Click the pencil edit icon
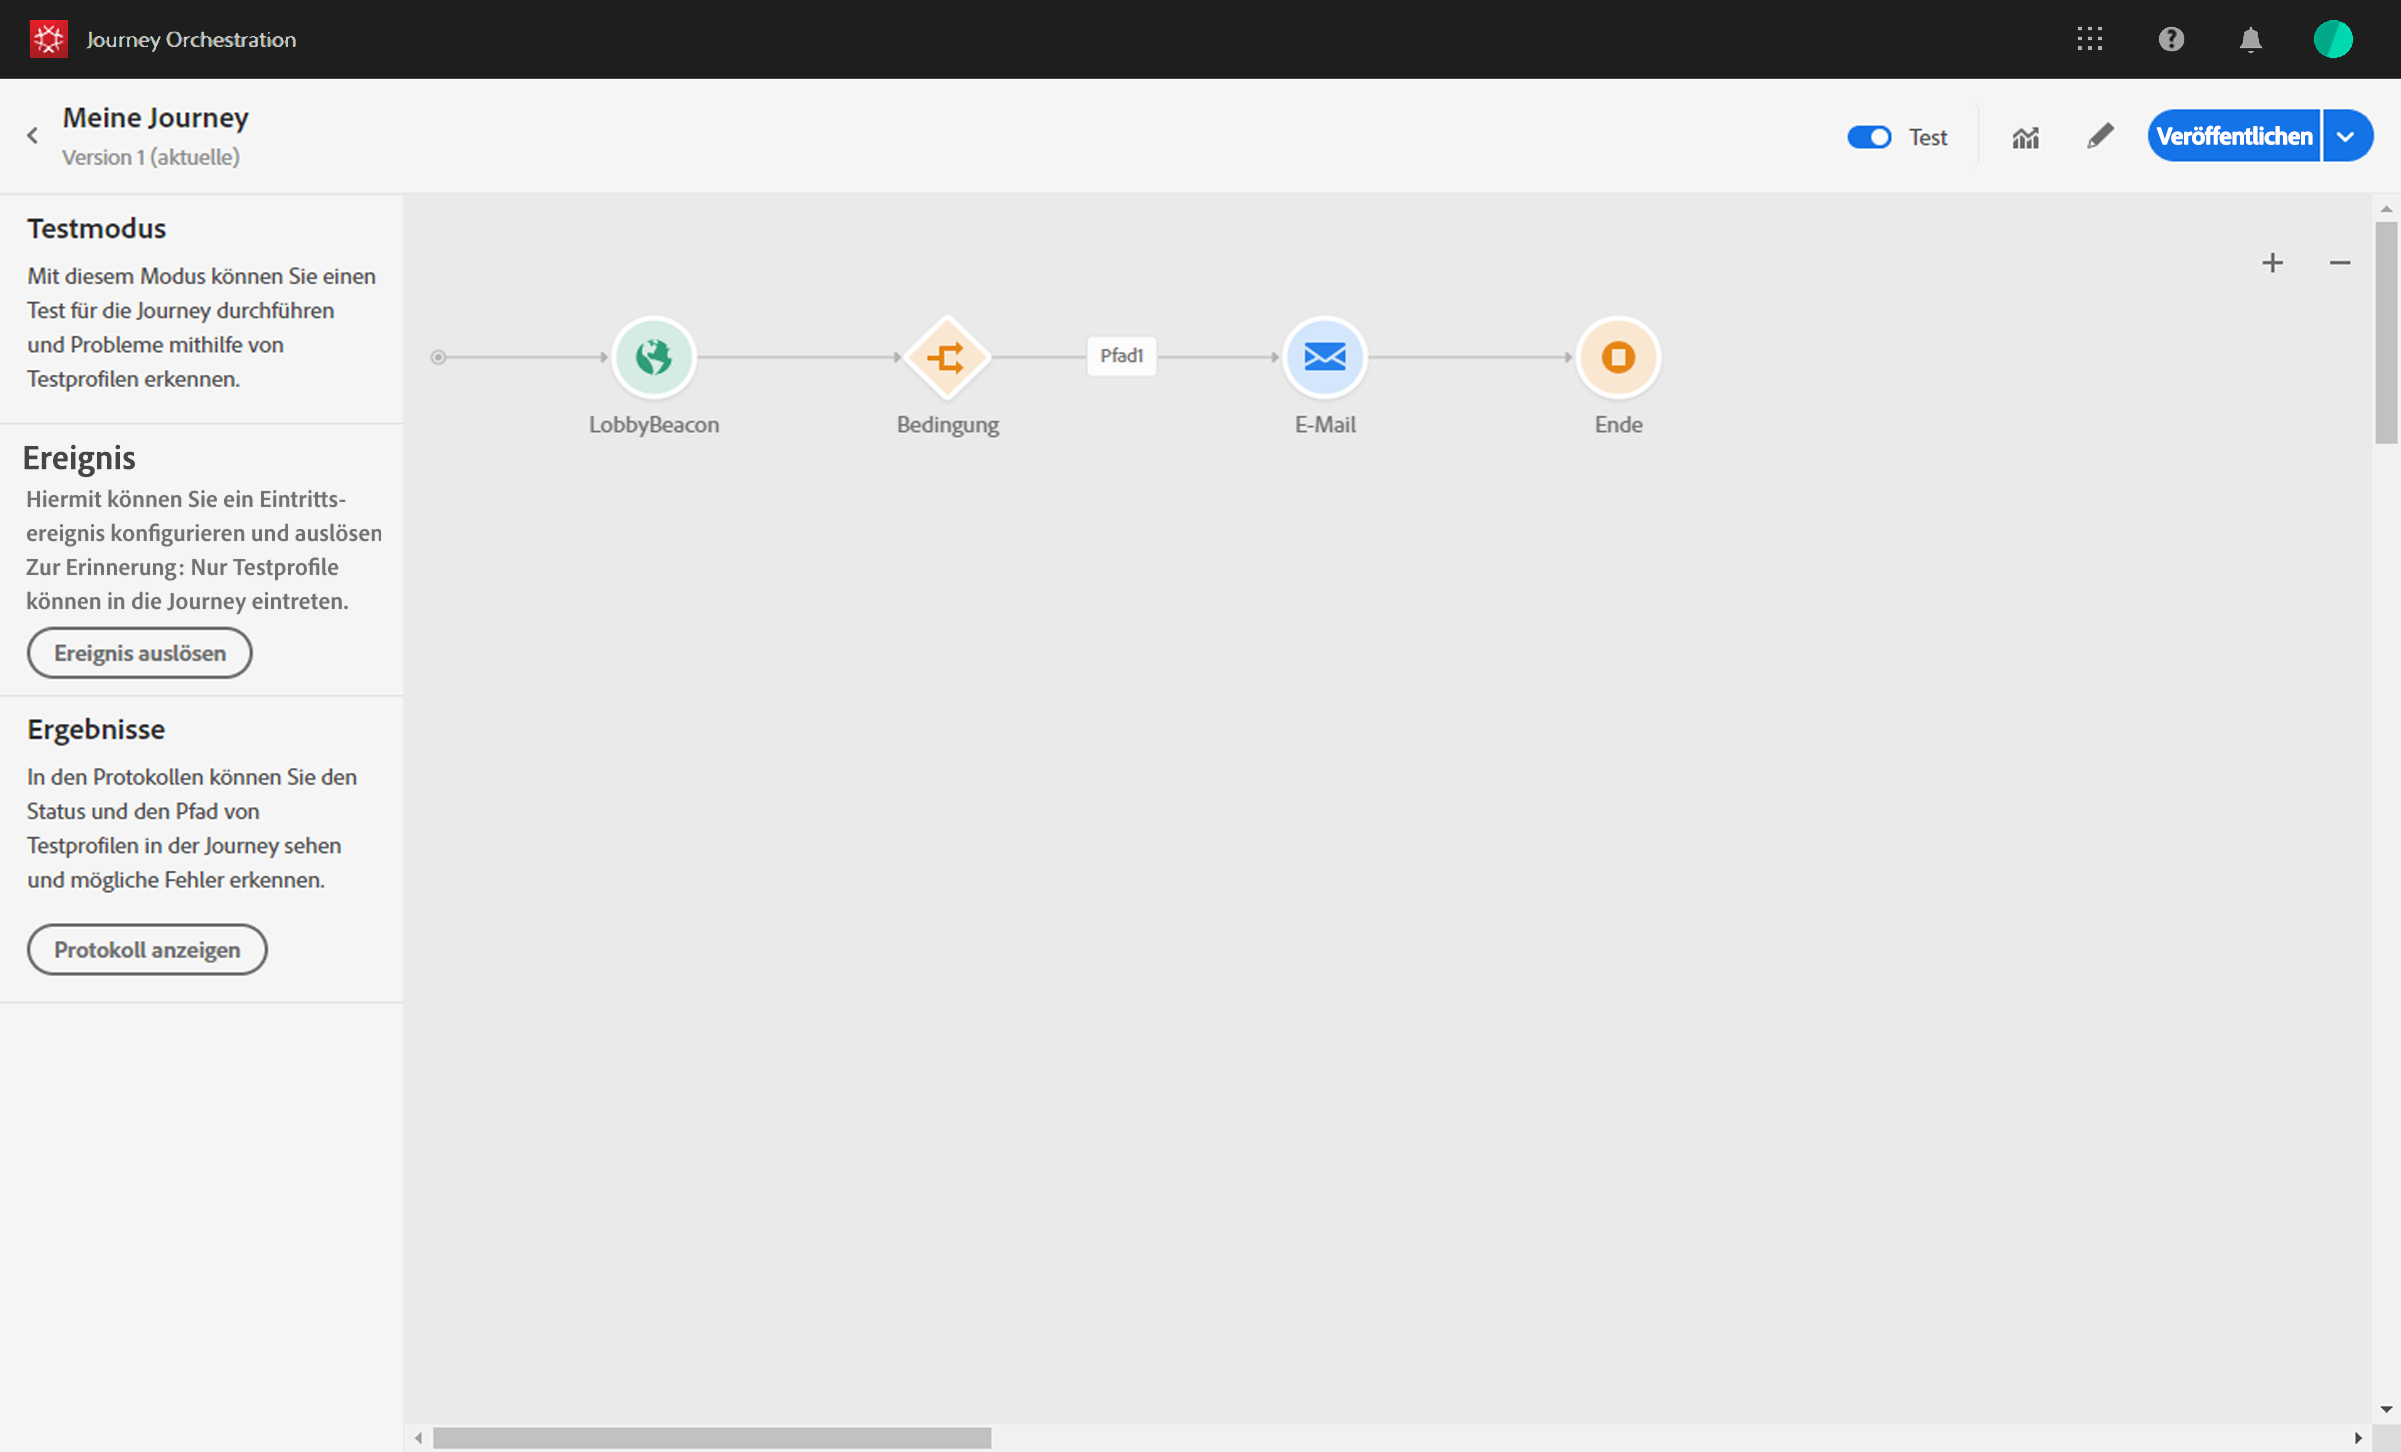This screenshot has height=1452, width=2401. 2099,136
